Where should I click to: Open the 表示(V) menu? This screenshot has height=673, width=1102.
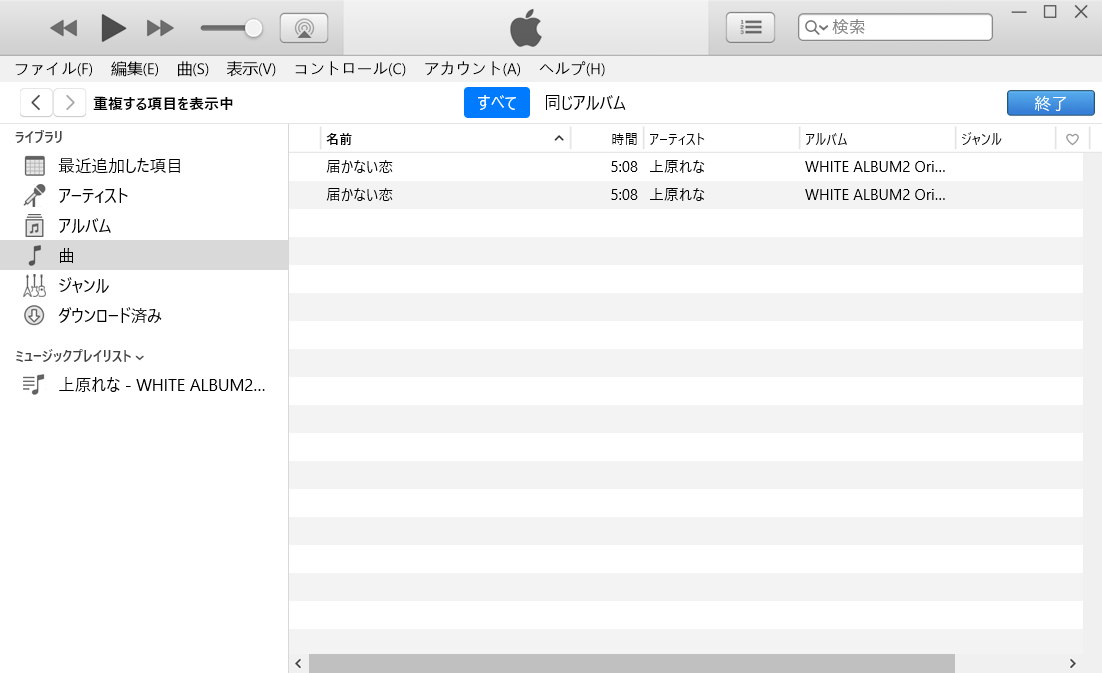point(251,69)
